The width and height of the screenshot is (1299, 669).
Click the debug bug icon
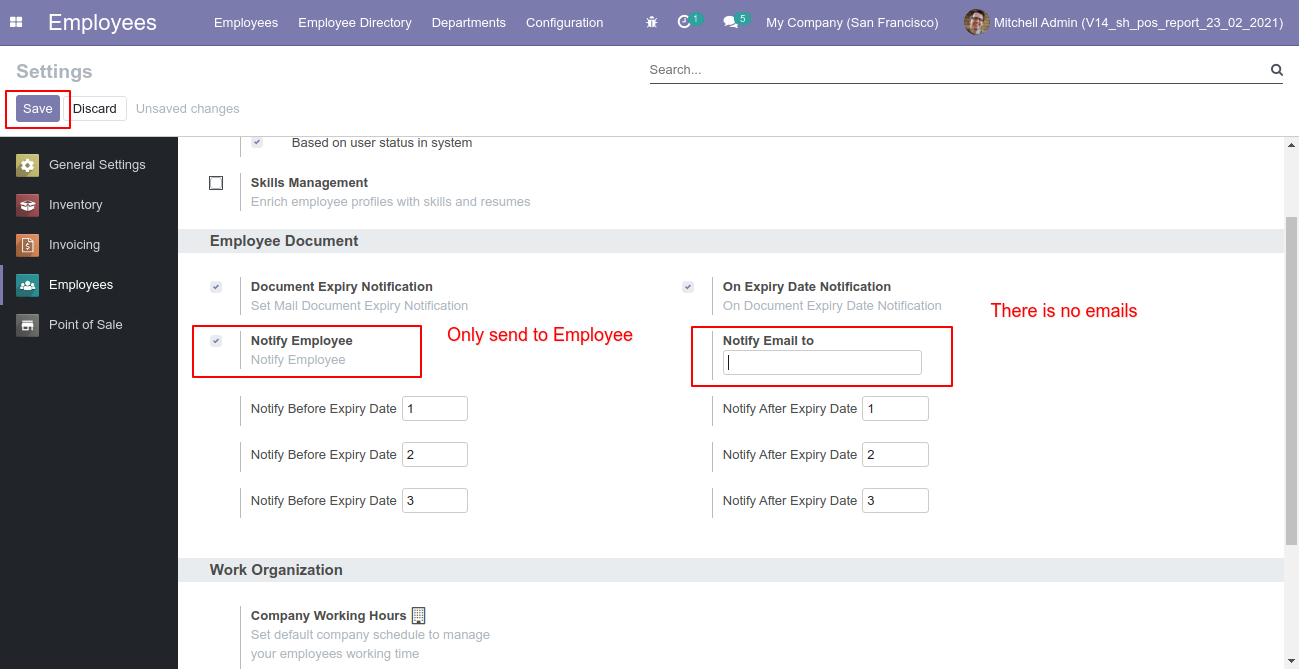(x=652, y=22)
